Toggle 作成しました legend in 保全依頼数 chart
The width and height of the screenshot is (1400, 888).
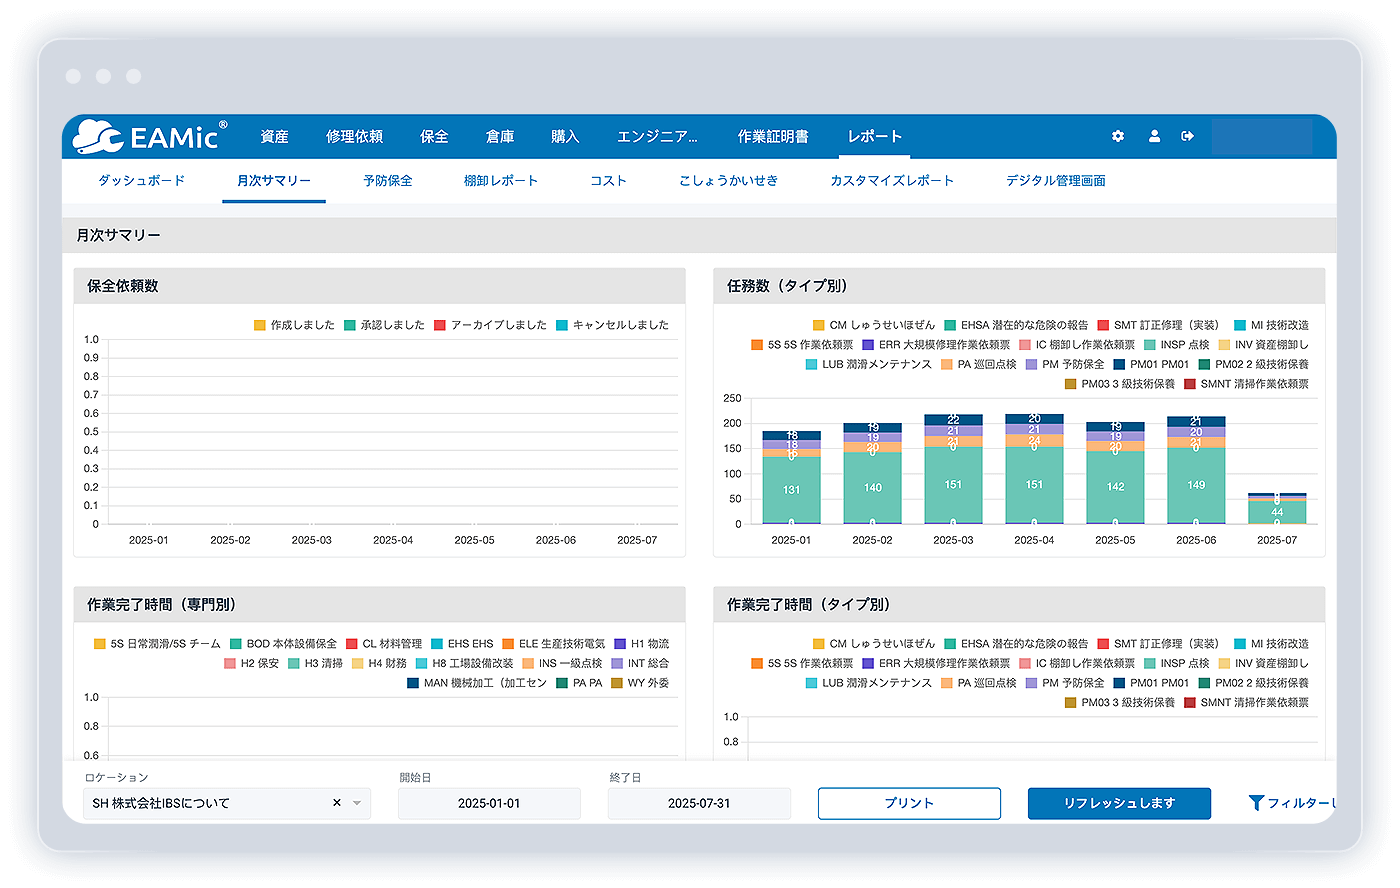pos(295,325)
